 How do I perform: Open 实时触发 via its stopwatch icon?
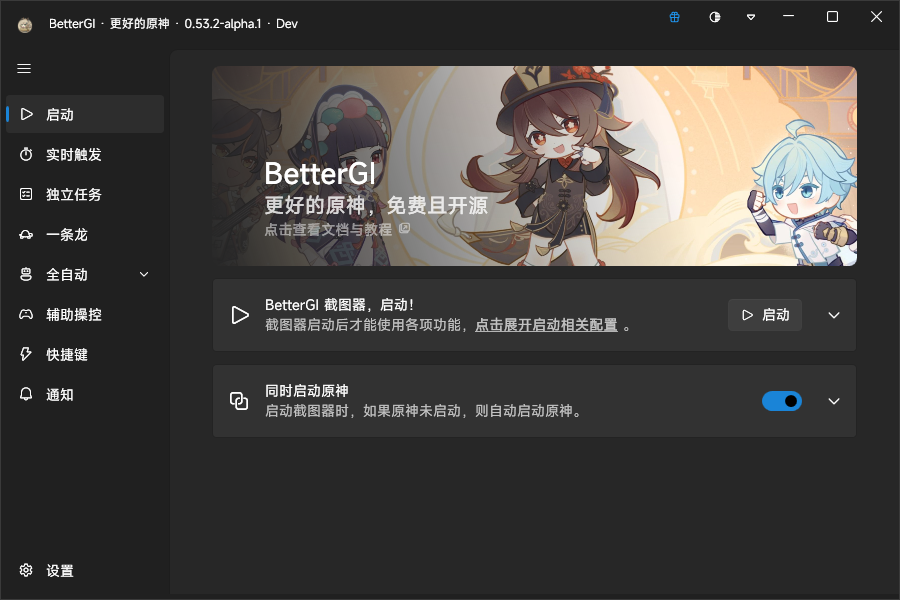pos(26,154)
